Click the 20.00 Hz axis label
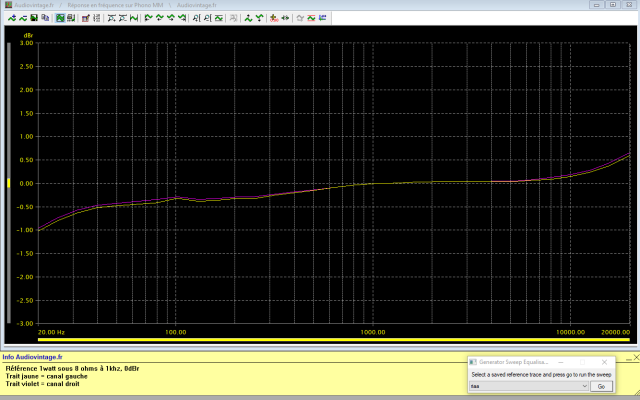640x400 pixels. (51, 332)
